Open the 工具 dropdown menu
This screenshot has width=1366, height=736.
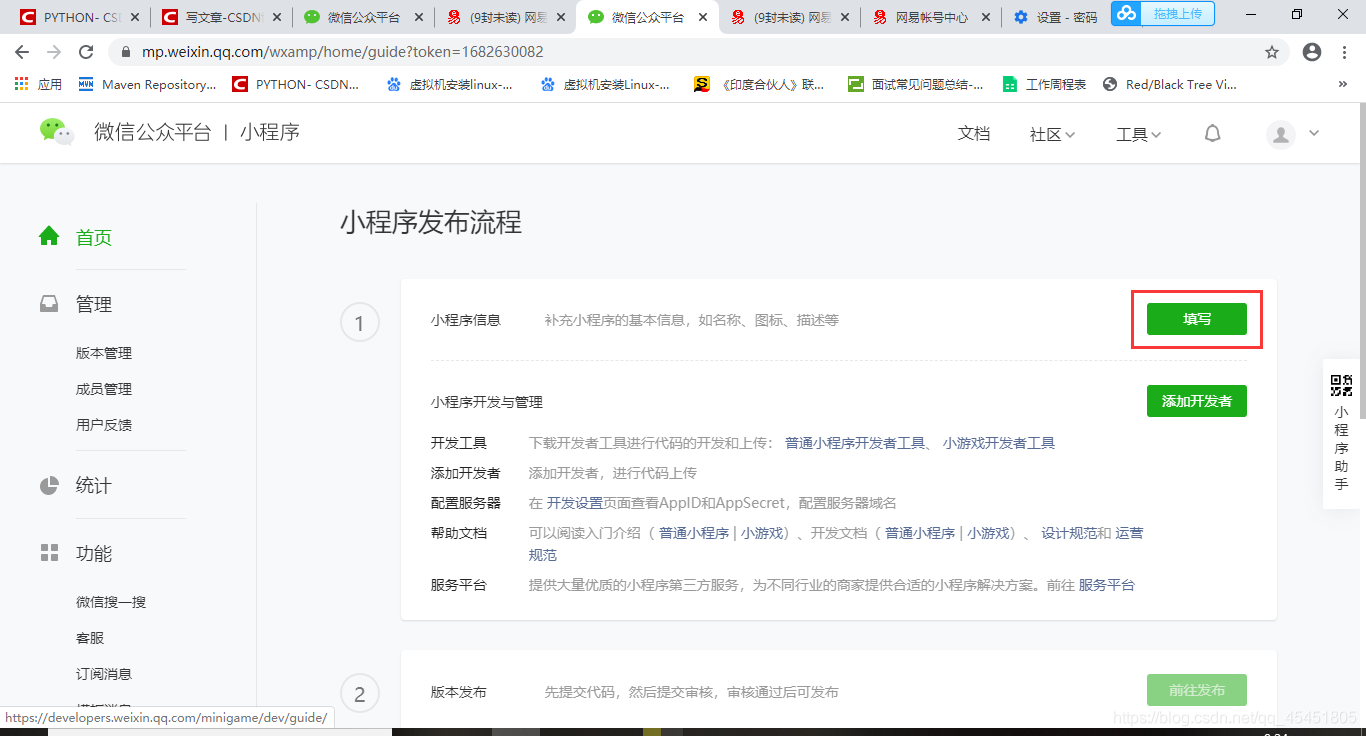pos(1139,134)
